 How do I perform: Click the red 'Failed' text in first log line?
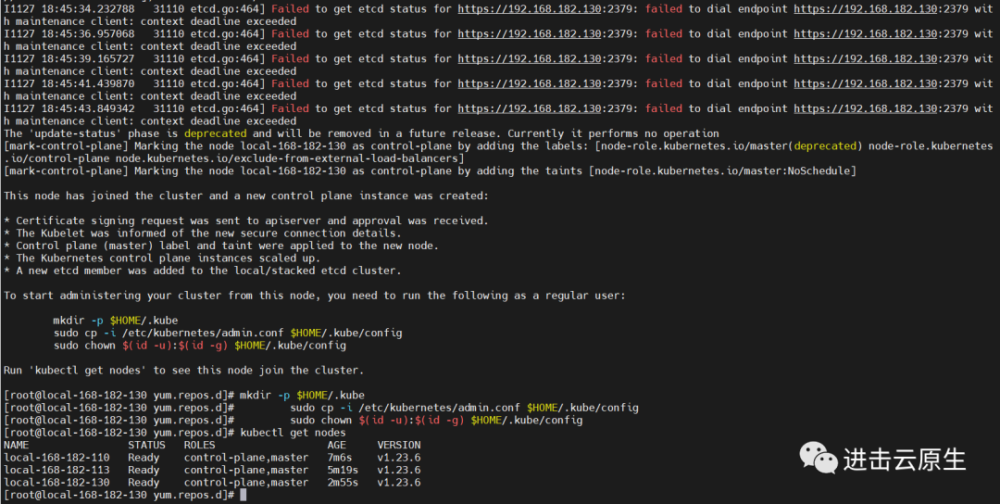click(x=290, y=9)
